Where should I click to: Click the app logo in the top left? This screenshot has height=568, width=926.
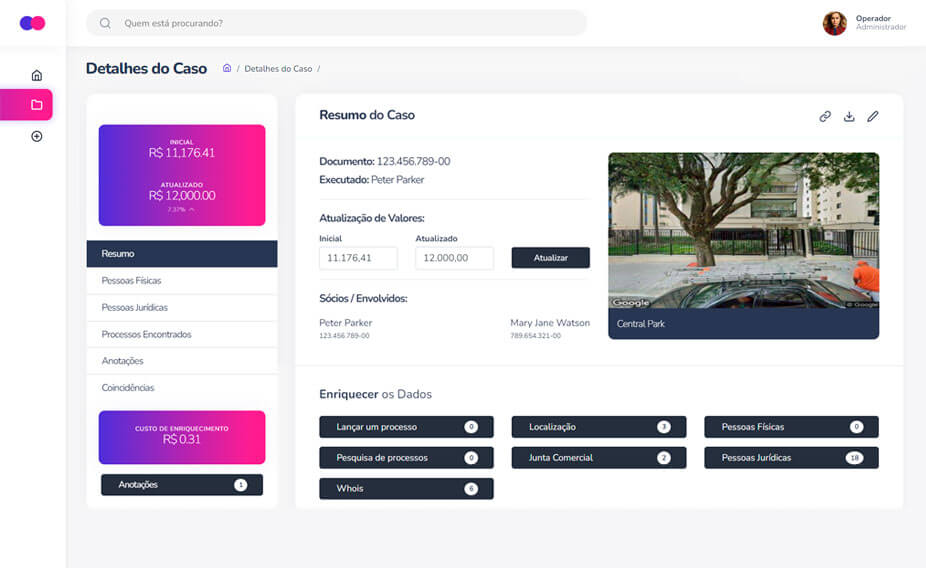[32, 23]
